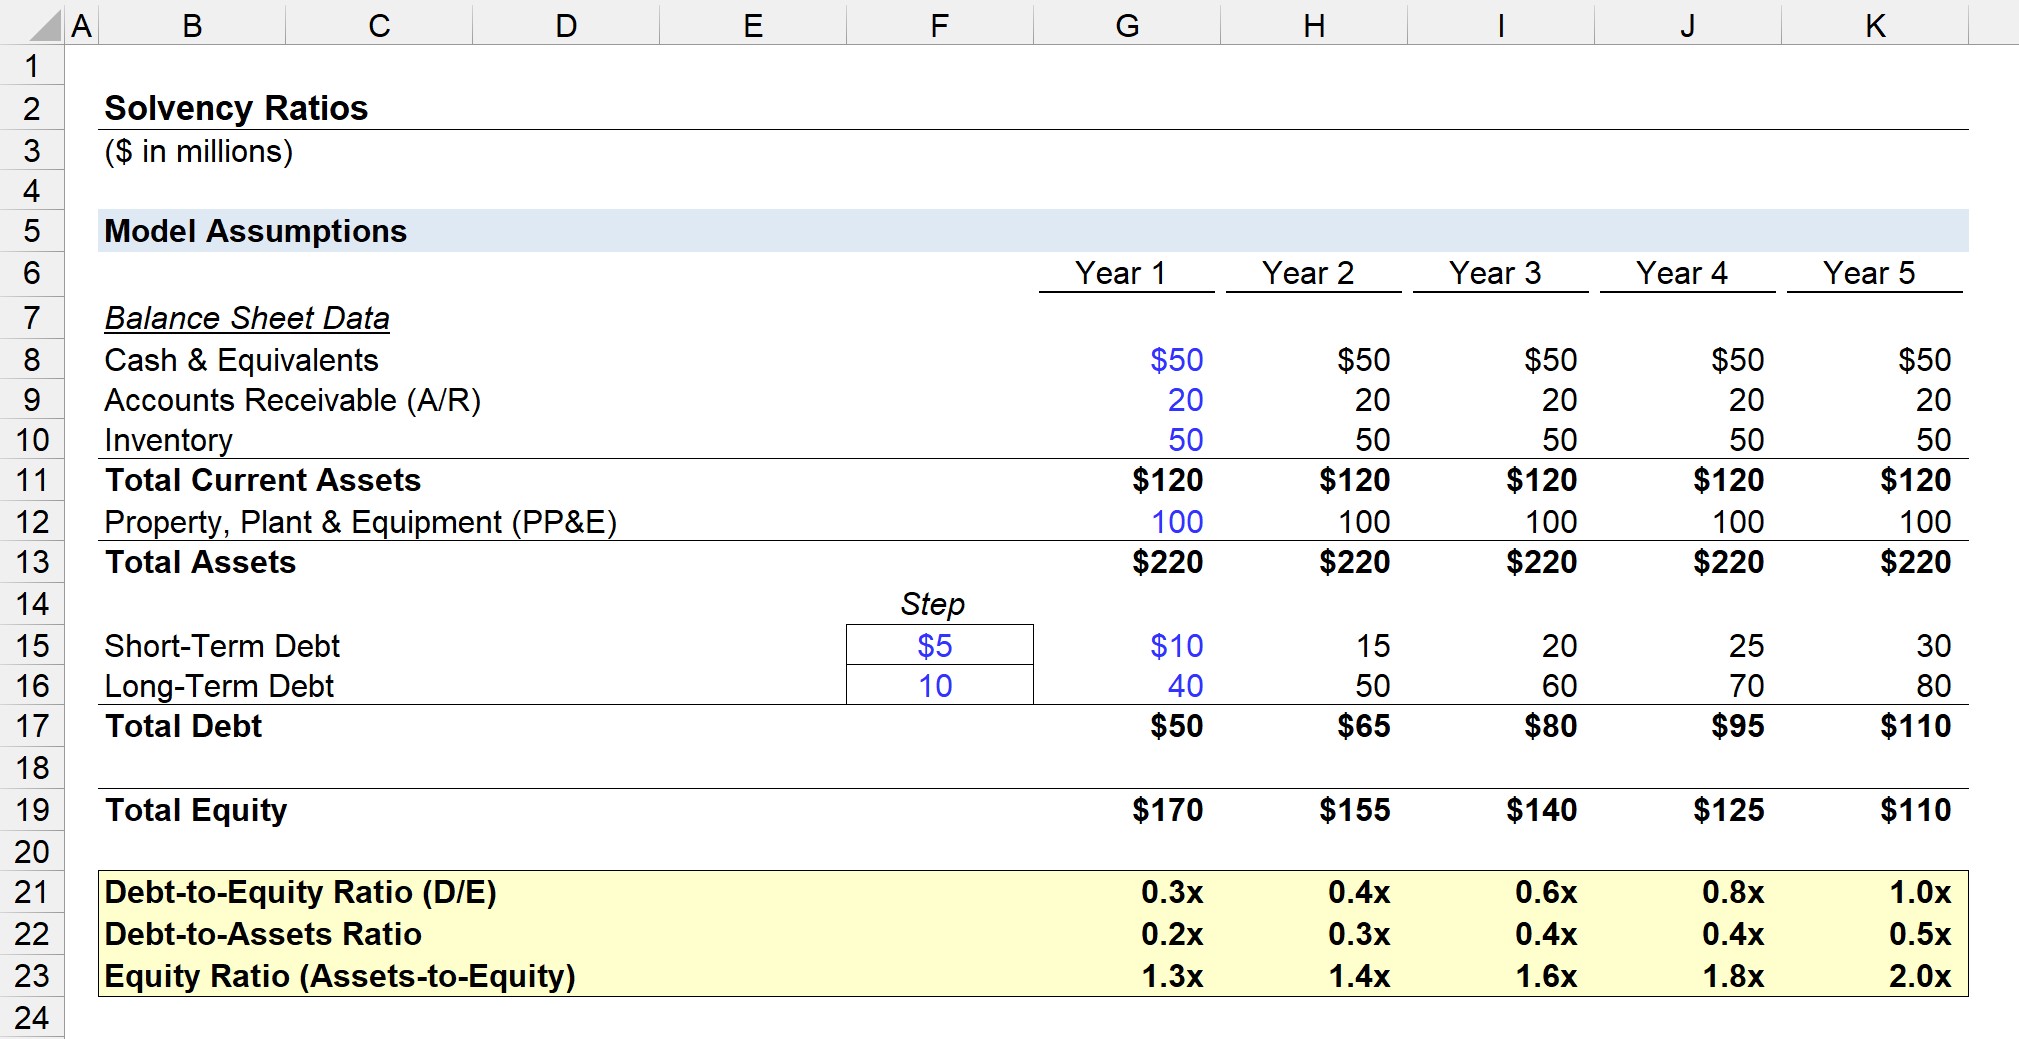Select column B header
2019x1039 pixels.
(192, 25)
